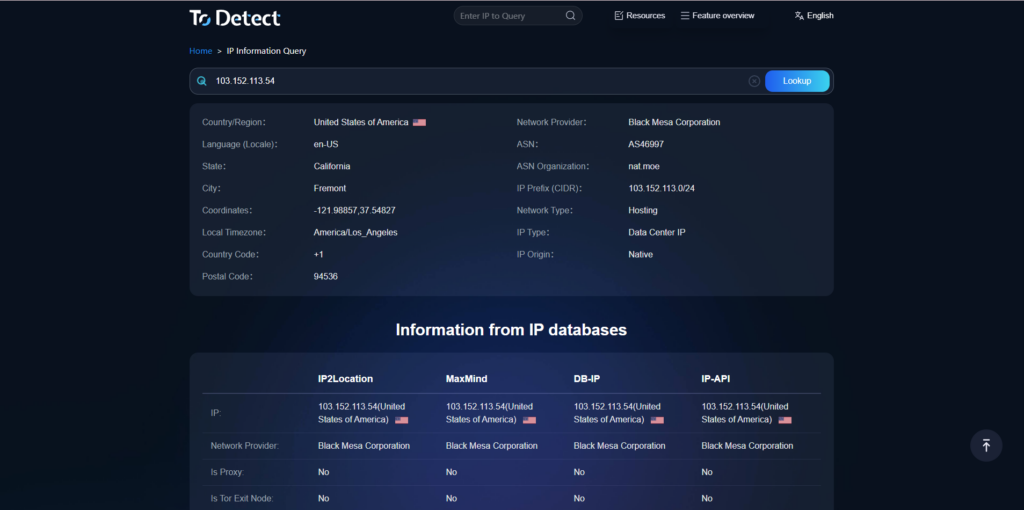The height and width of the screenshot is (510, 1024).
Task: Select Black Mesa Corporation in top panel
Action: tap(675, 122)
